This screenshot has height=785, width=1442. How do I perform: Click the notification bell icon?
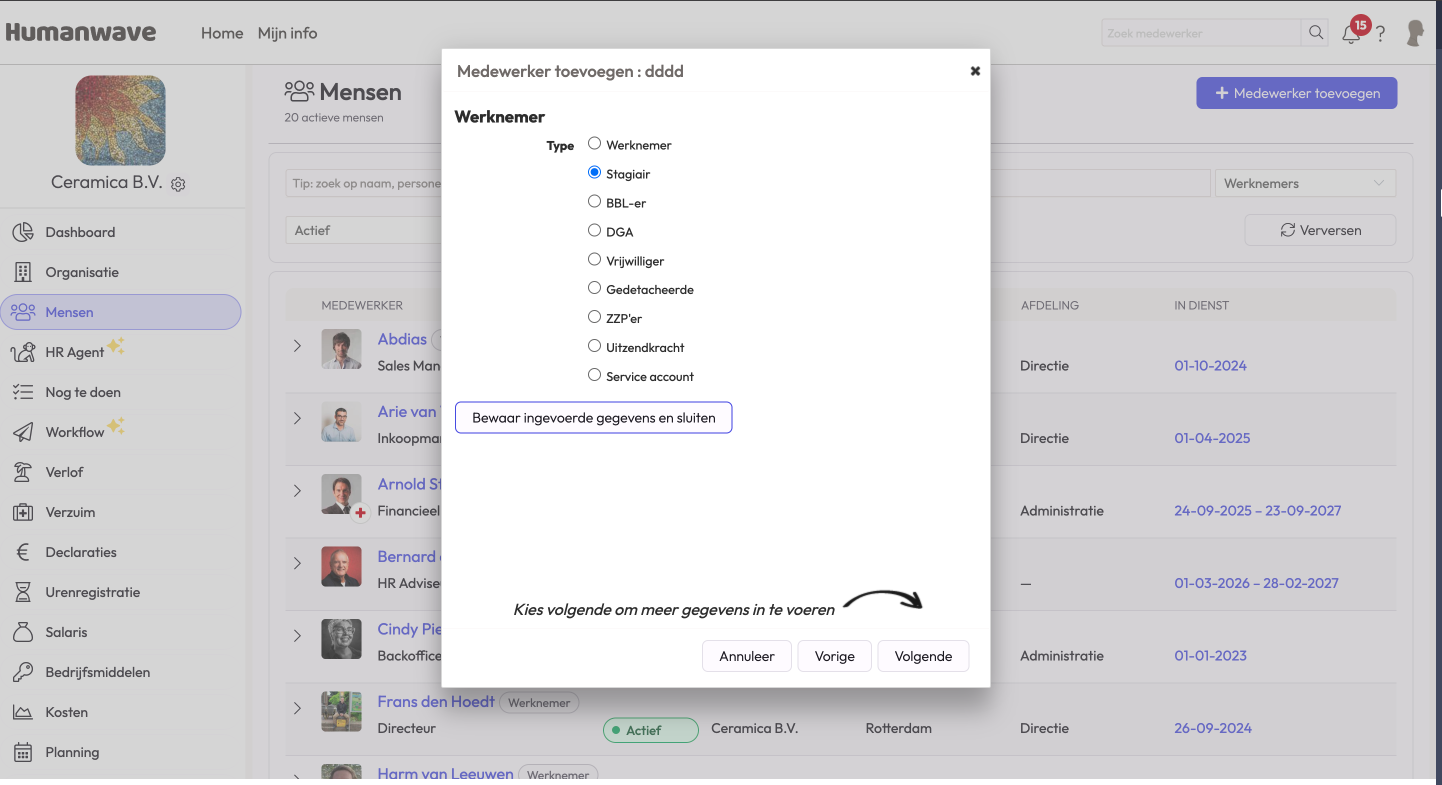pyautogui.click(x=1351, y=34)
